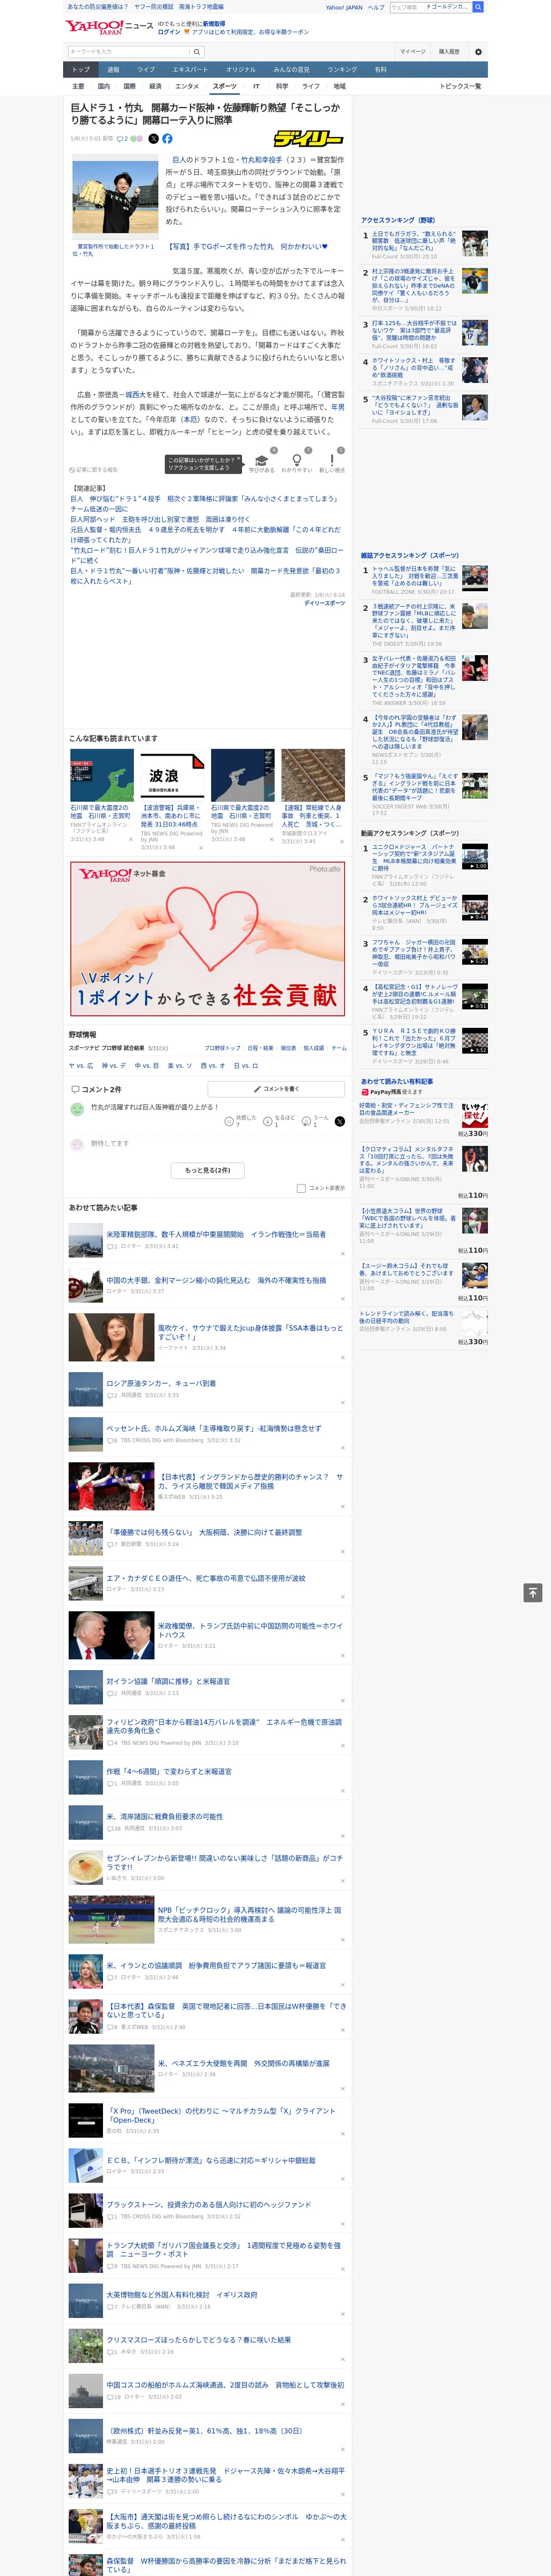This screenshot has width=551, height=2576.
Task: Open the 順位表 link
Action: (x=288, y=1048)
